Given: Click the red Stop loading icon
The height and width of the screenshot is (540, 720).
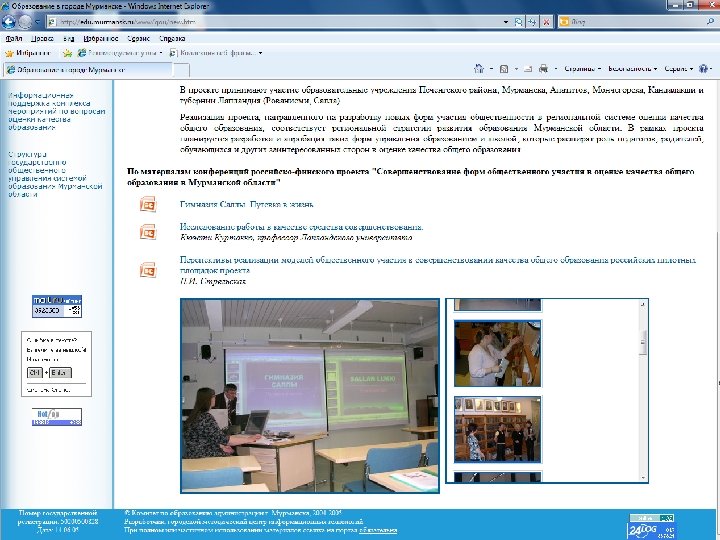Looking at the screenshot, I should point(546,22).
